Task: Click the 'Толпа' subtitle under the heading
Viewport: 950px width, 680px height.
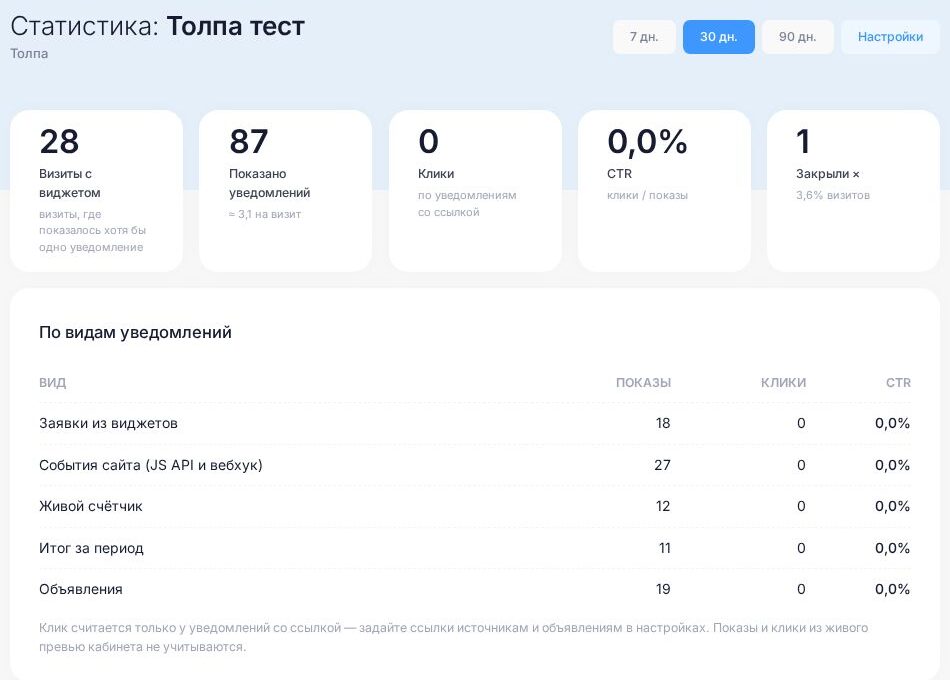Action: (x=29, y=54)
